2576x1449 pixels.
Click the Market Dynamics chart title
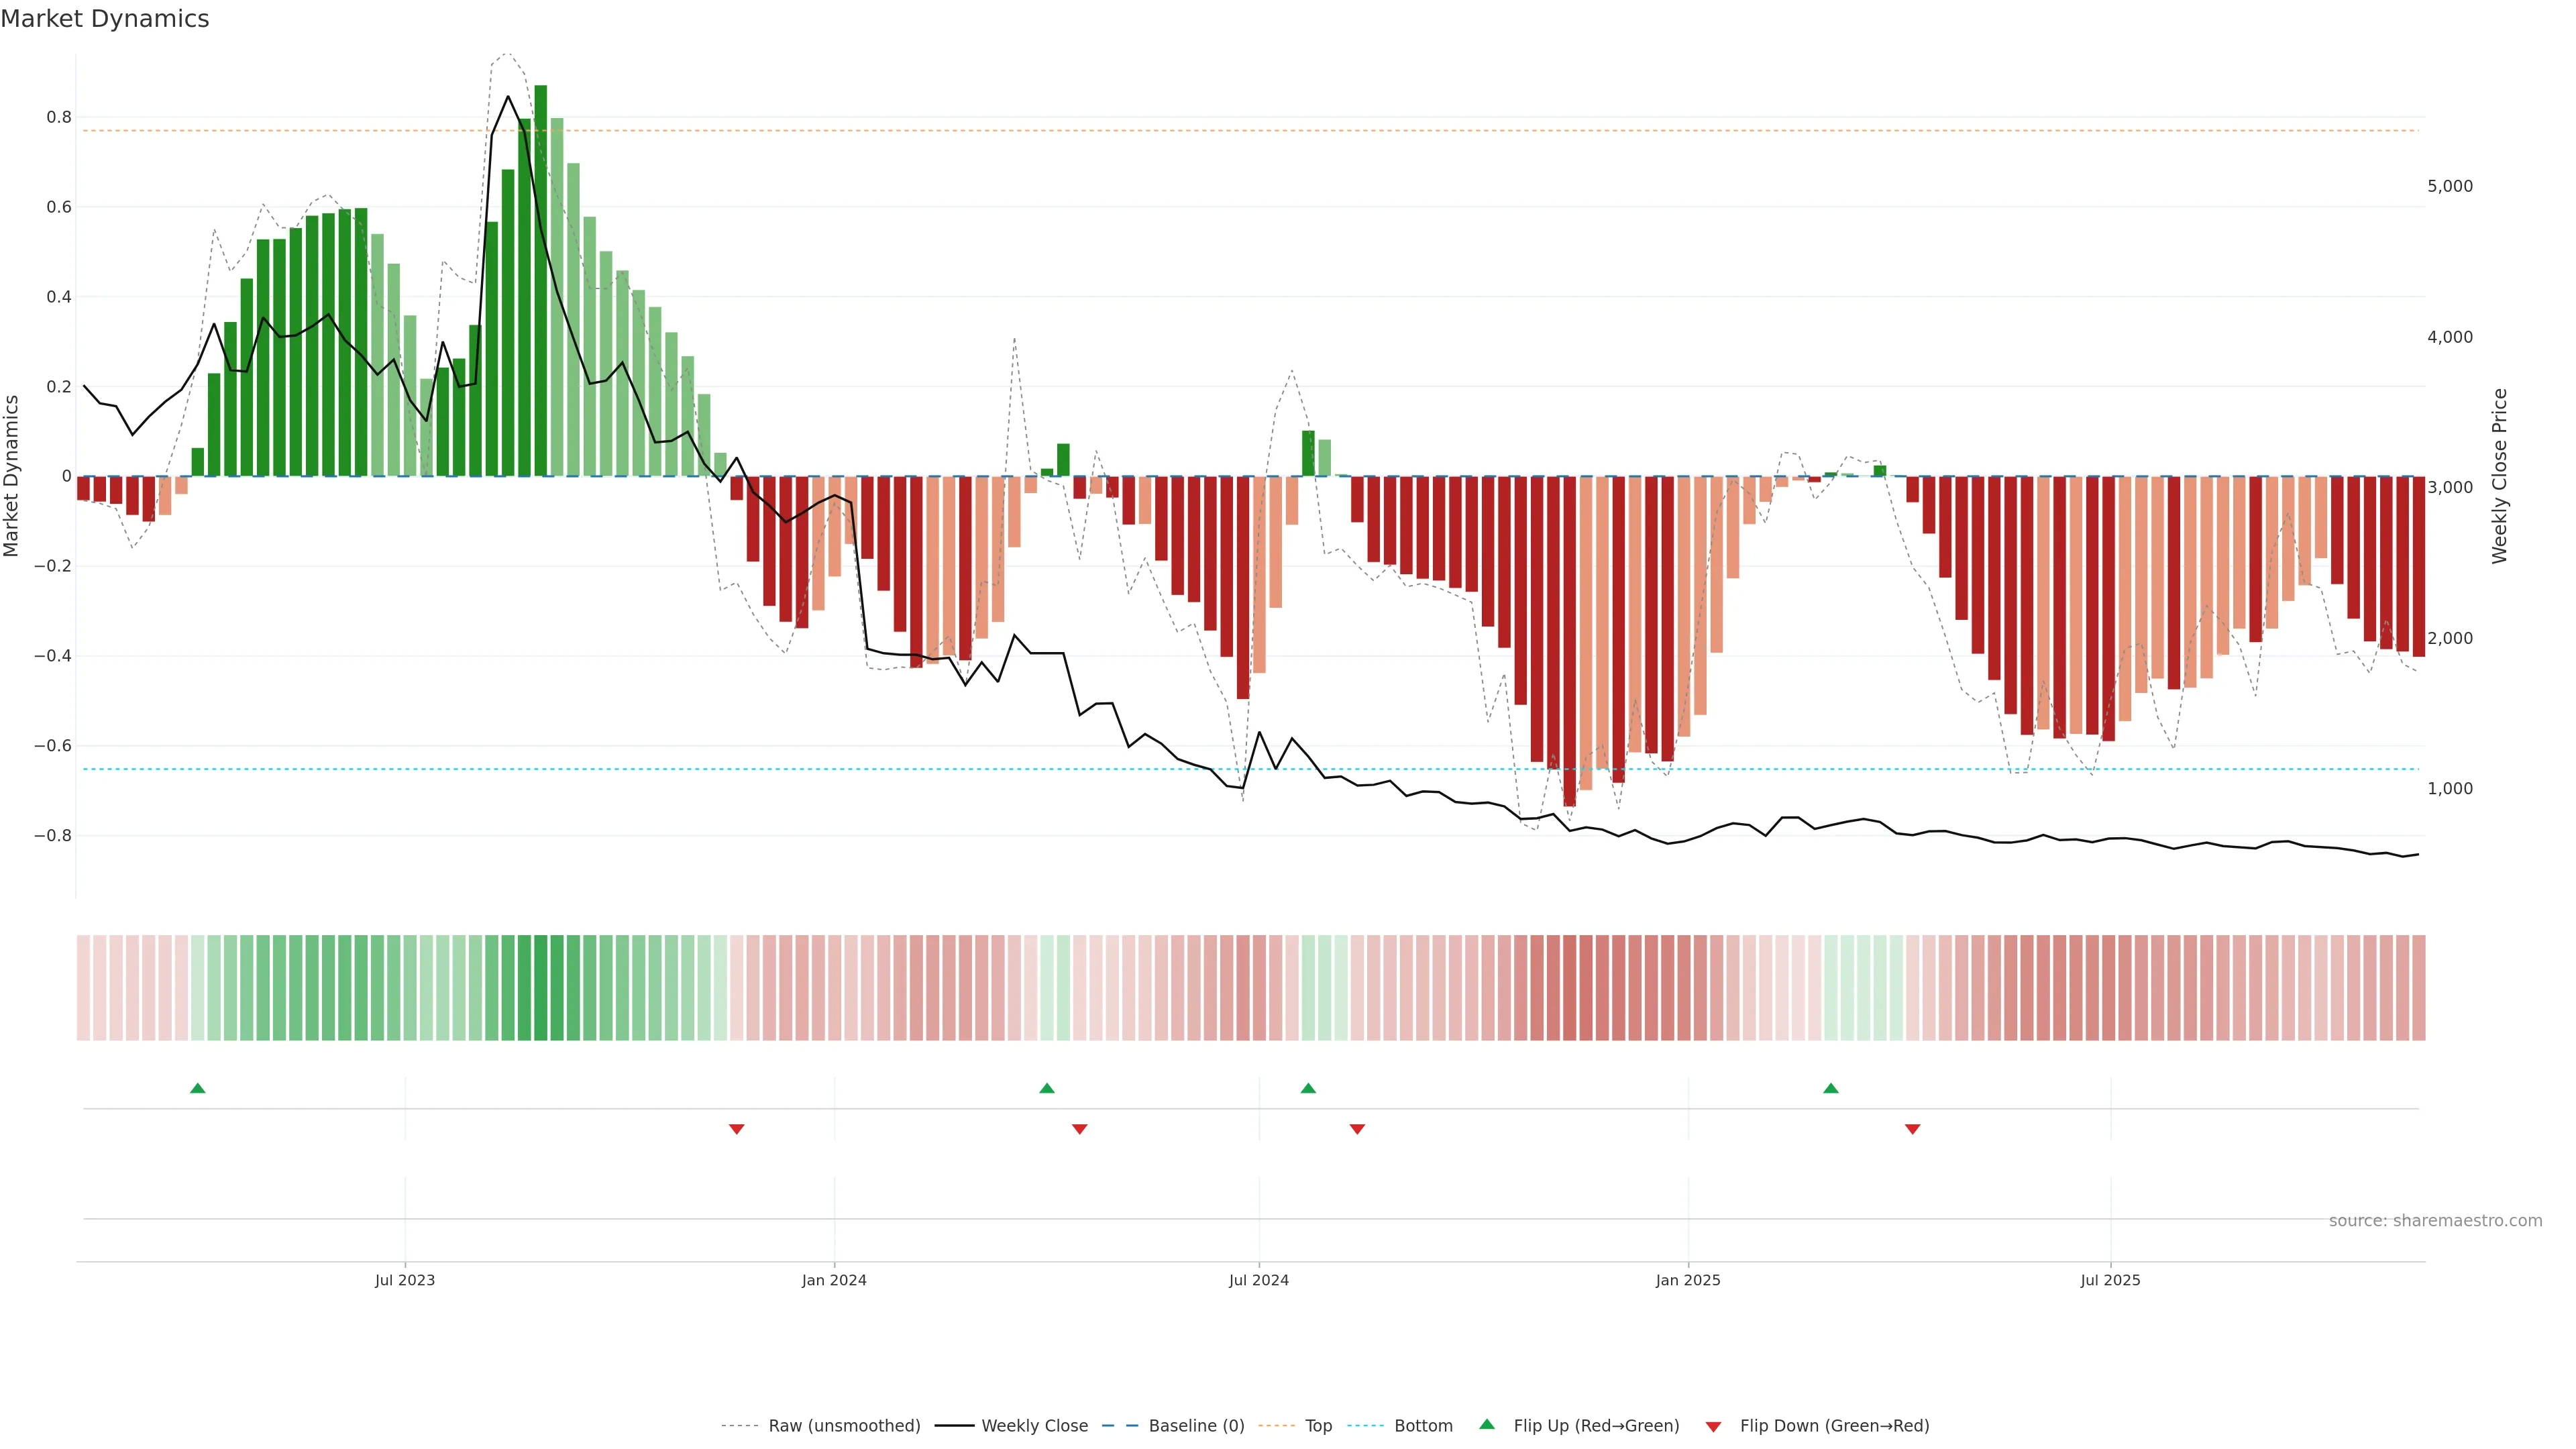click(105, 19)
